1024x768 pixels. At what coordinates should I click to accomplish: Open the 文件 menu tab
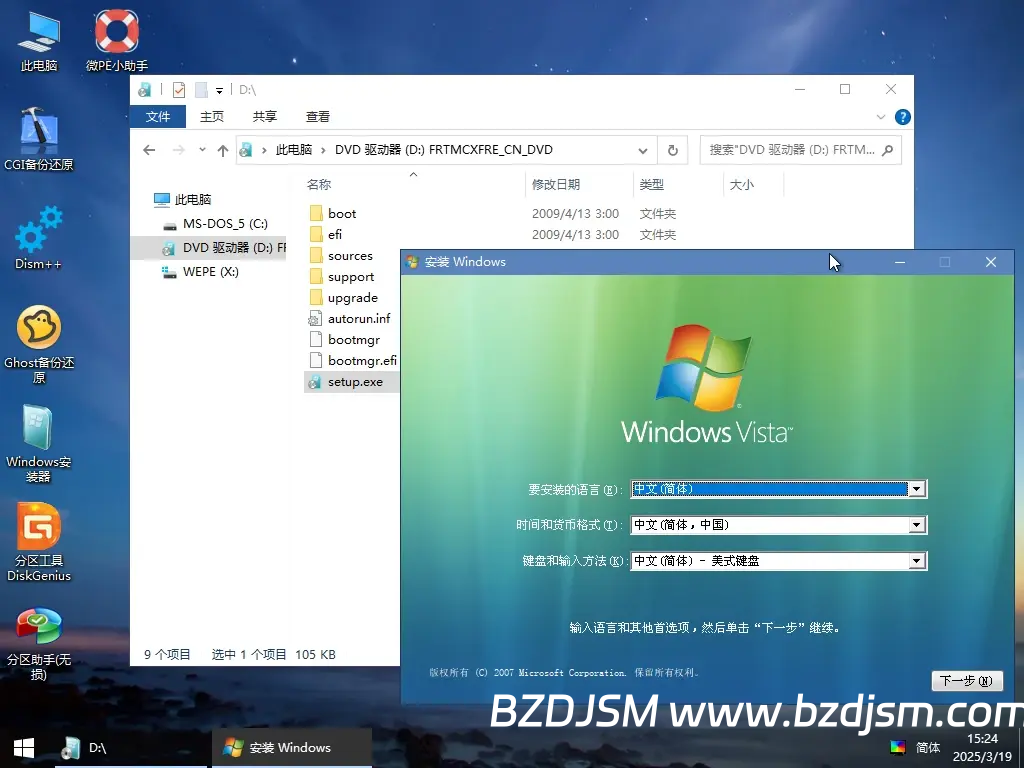pyautogui.click(x=158, y=116)
